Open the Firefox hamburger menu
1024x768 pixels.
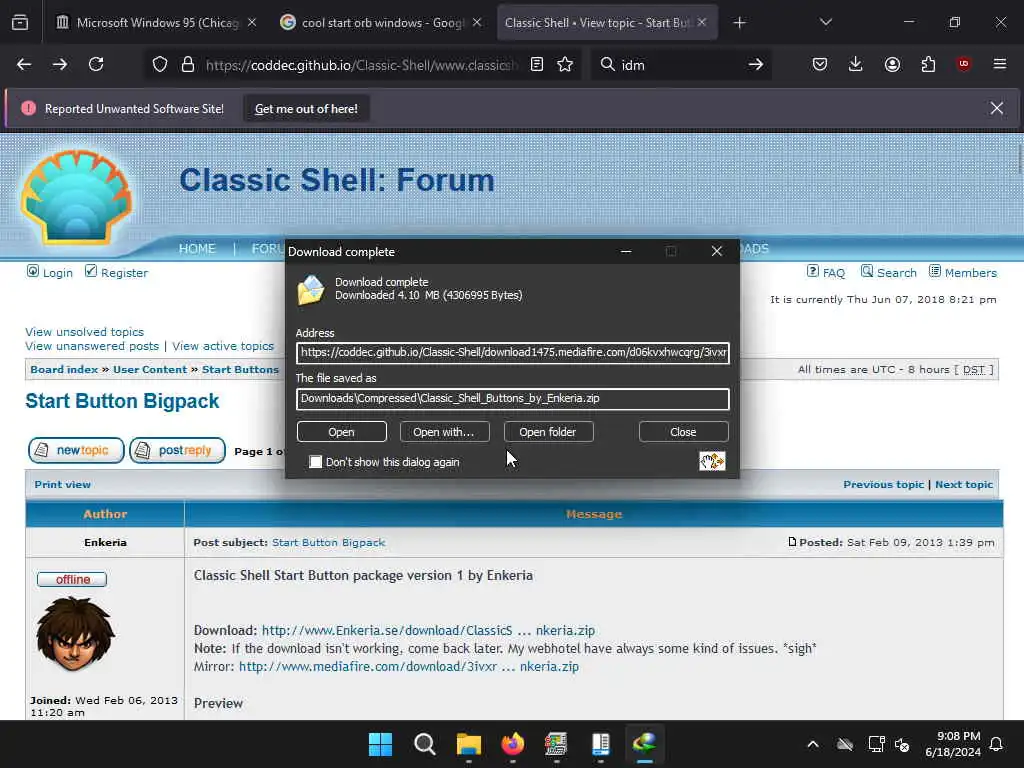[x=1000, y=64]
